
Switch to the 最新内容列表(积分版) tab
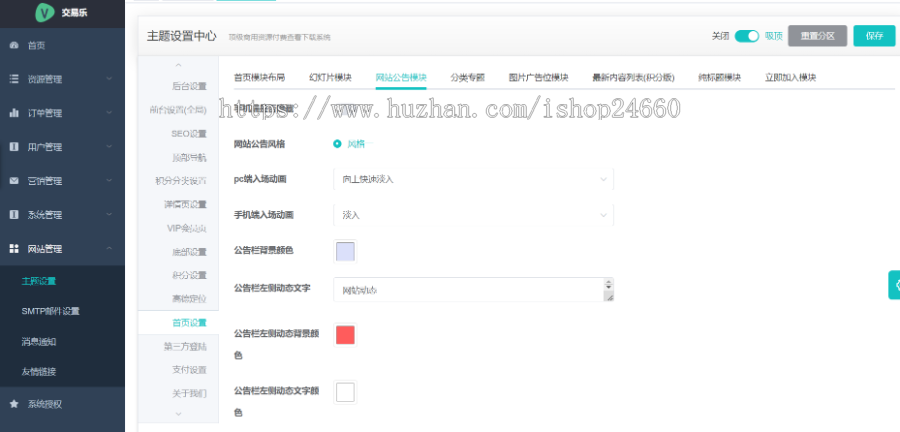(633, 77)
